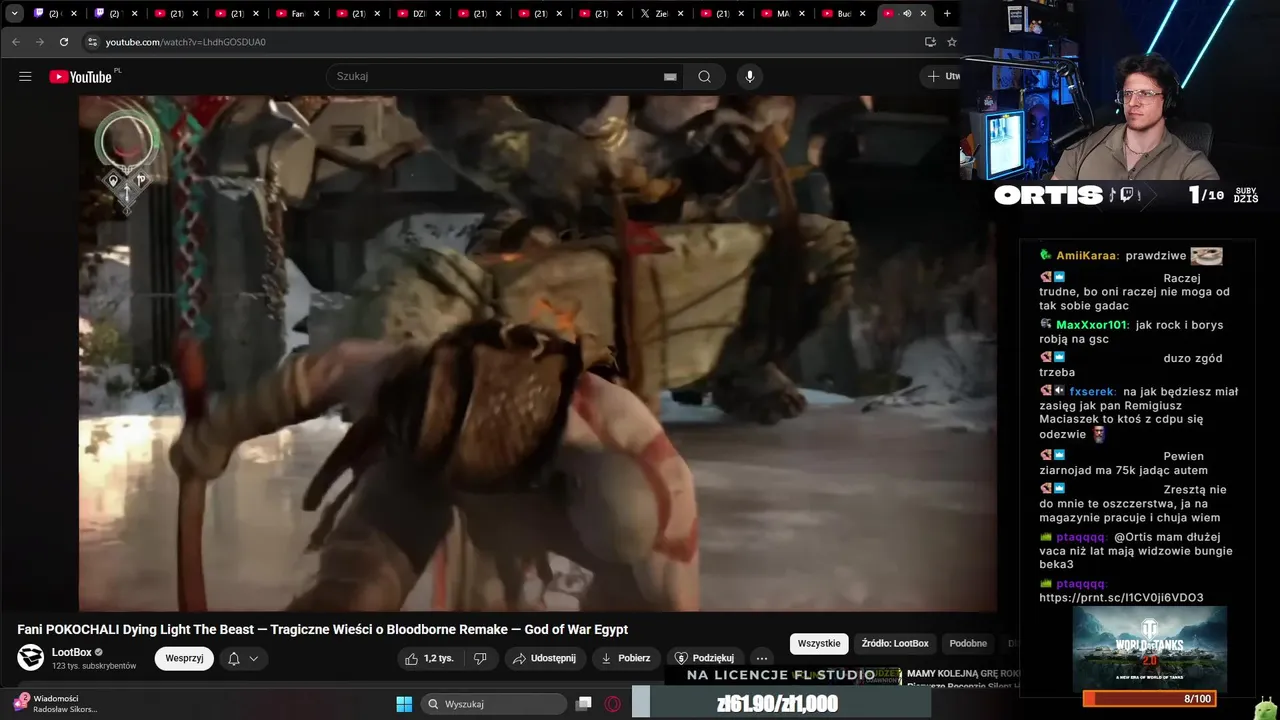Open the prnt.sc link in chat
This screenshot has width=1280, height=720.
1121,598
